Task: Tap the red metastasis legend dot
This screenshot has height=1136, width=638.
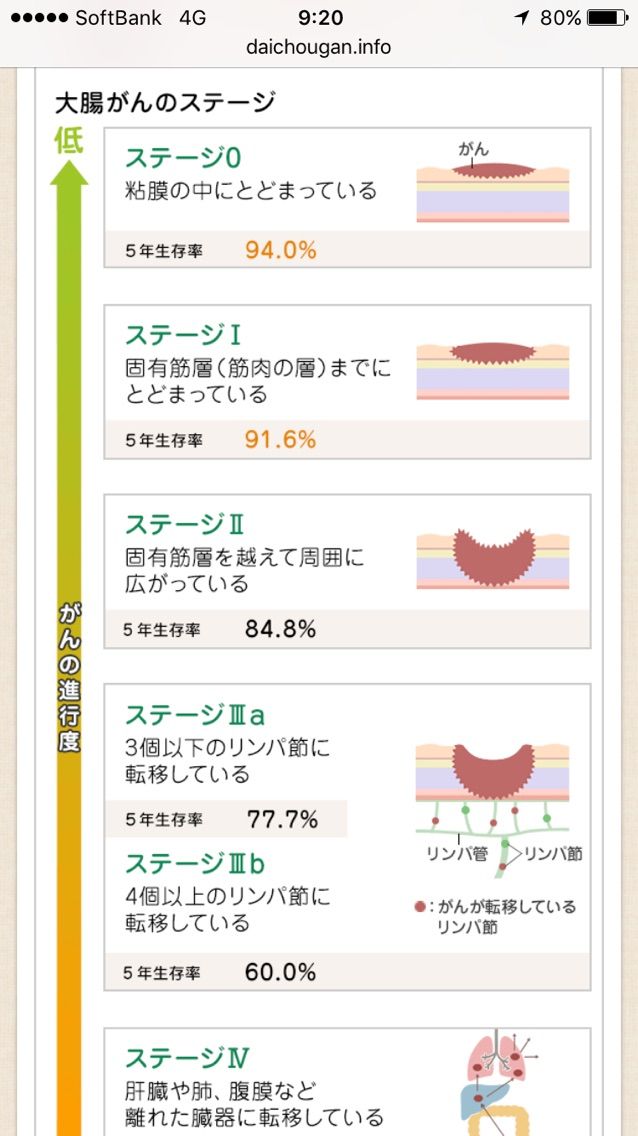Action: [x=420, y=906]
